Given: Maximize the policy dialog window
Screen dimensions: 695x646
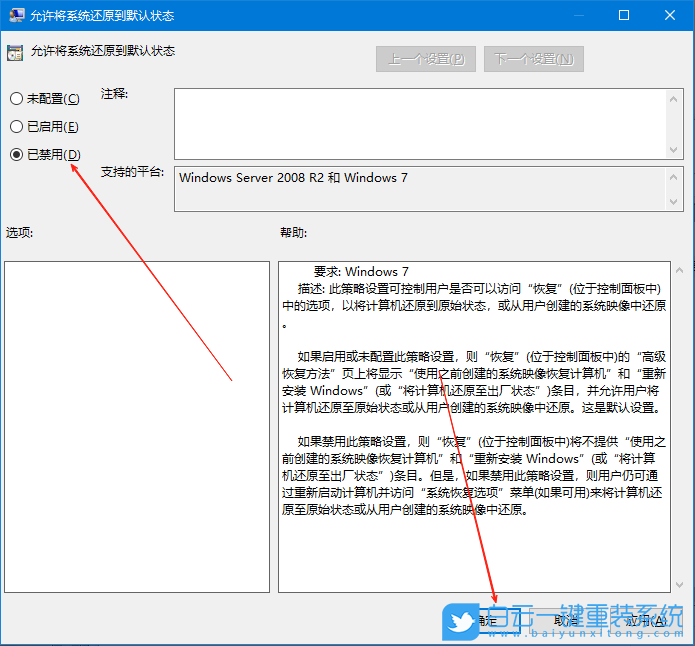Looking at the screenshot, I should (624, 16).
